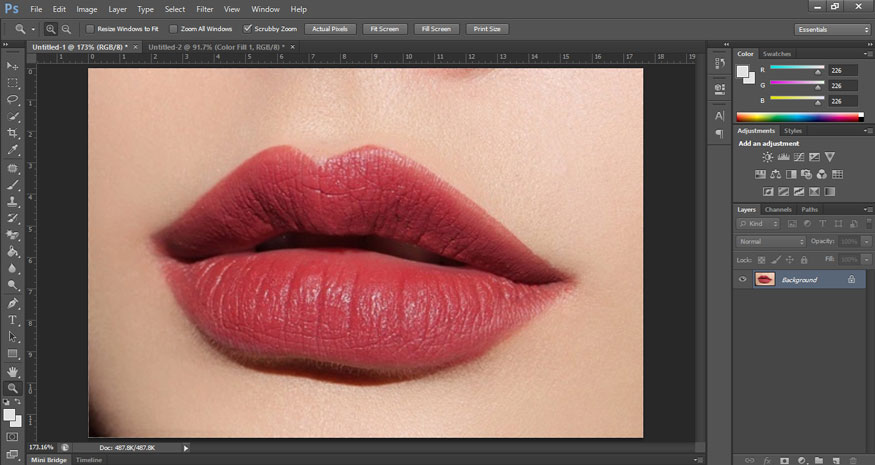Select the Hand tool
875x465 pixels.
[x=13, y=371]
